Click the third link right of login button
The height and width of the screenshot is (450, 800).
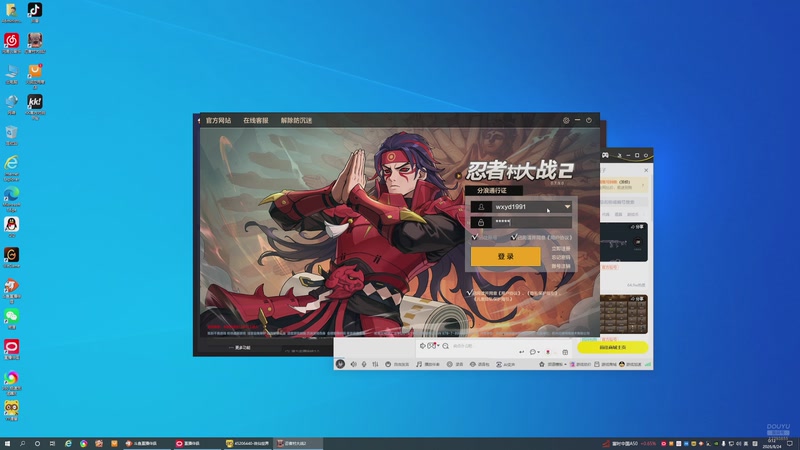pos(561,266)
